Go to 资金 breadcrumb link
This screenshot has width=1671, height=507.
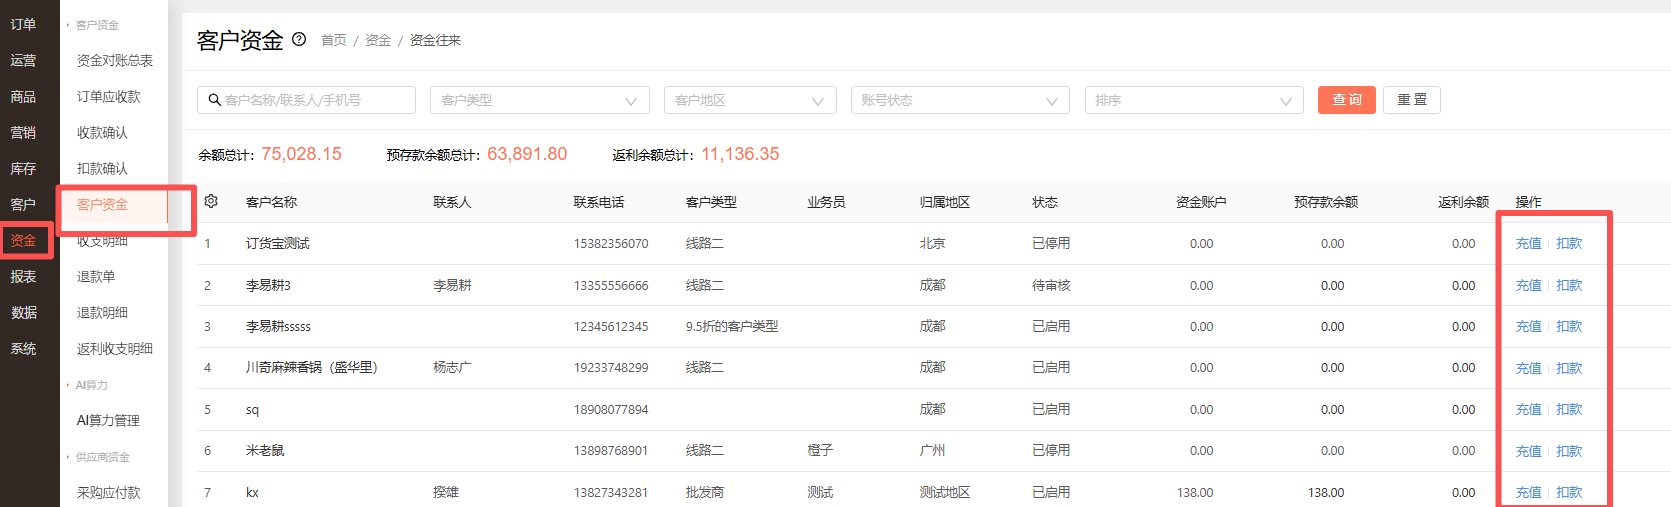pos(378,40)
